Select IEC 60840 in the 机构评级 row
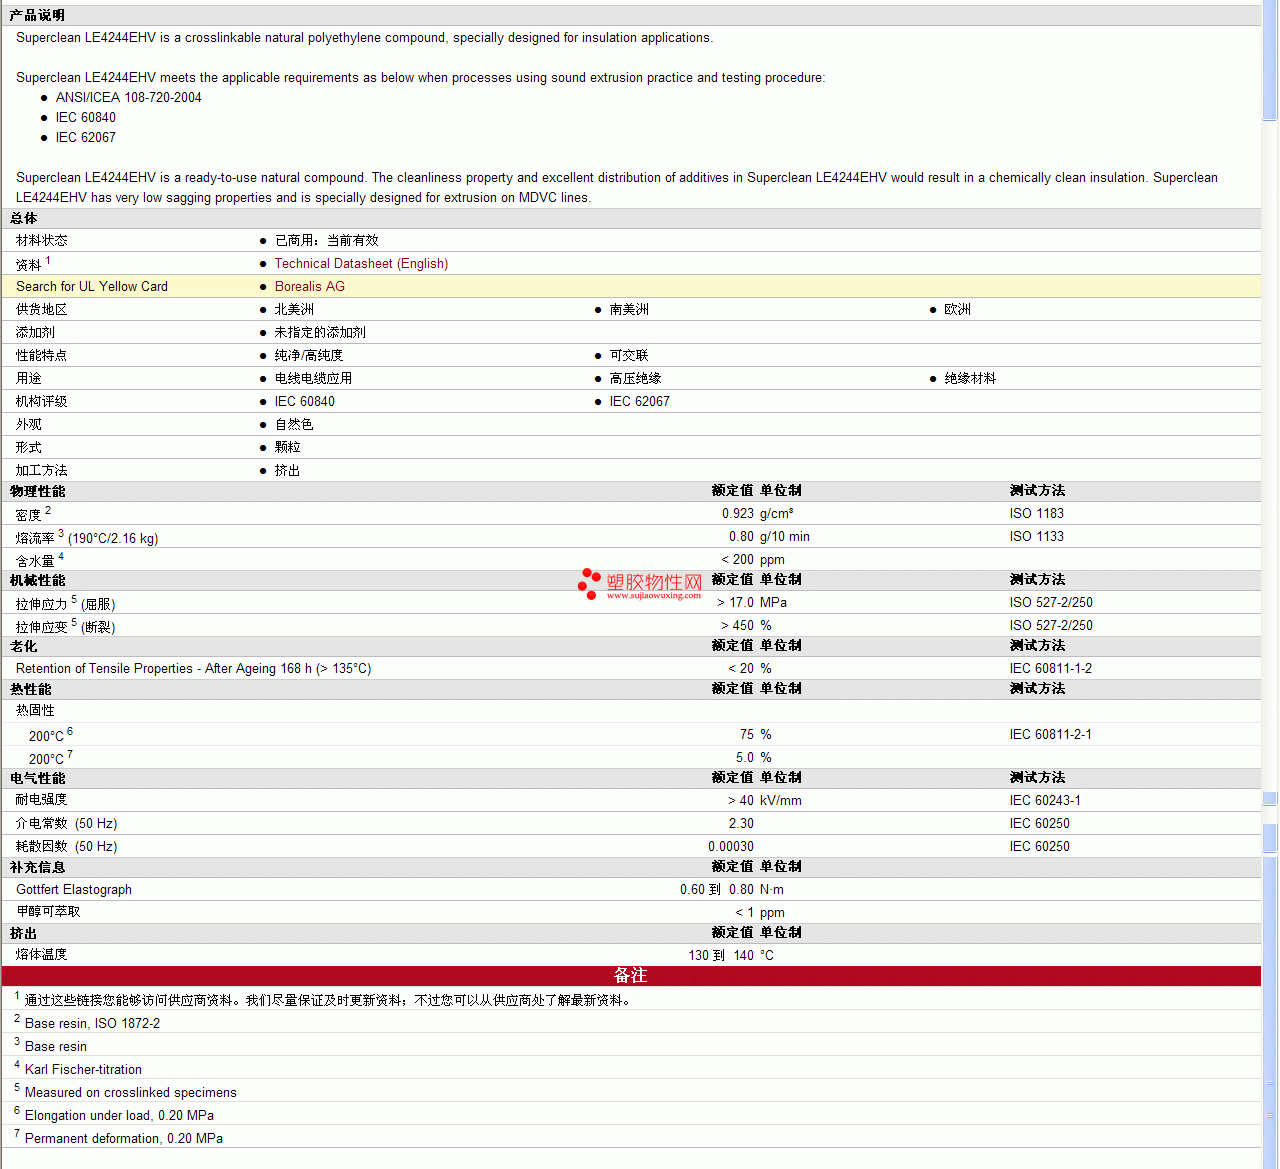 point(305,402)
